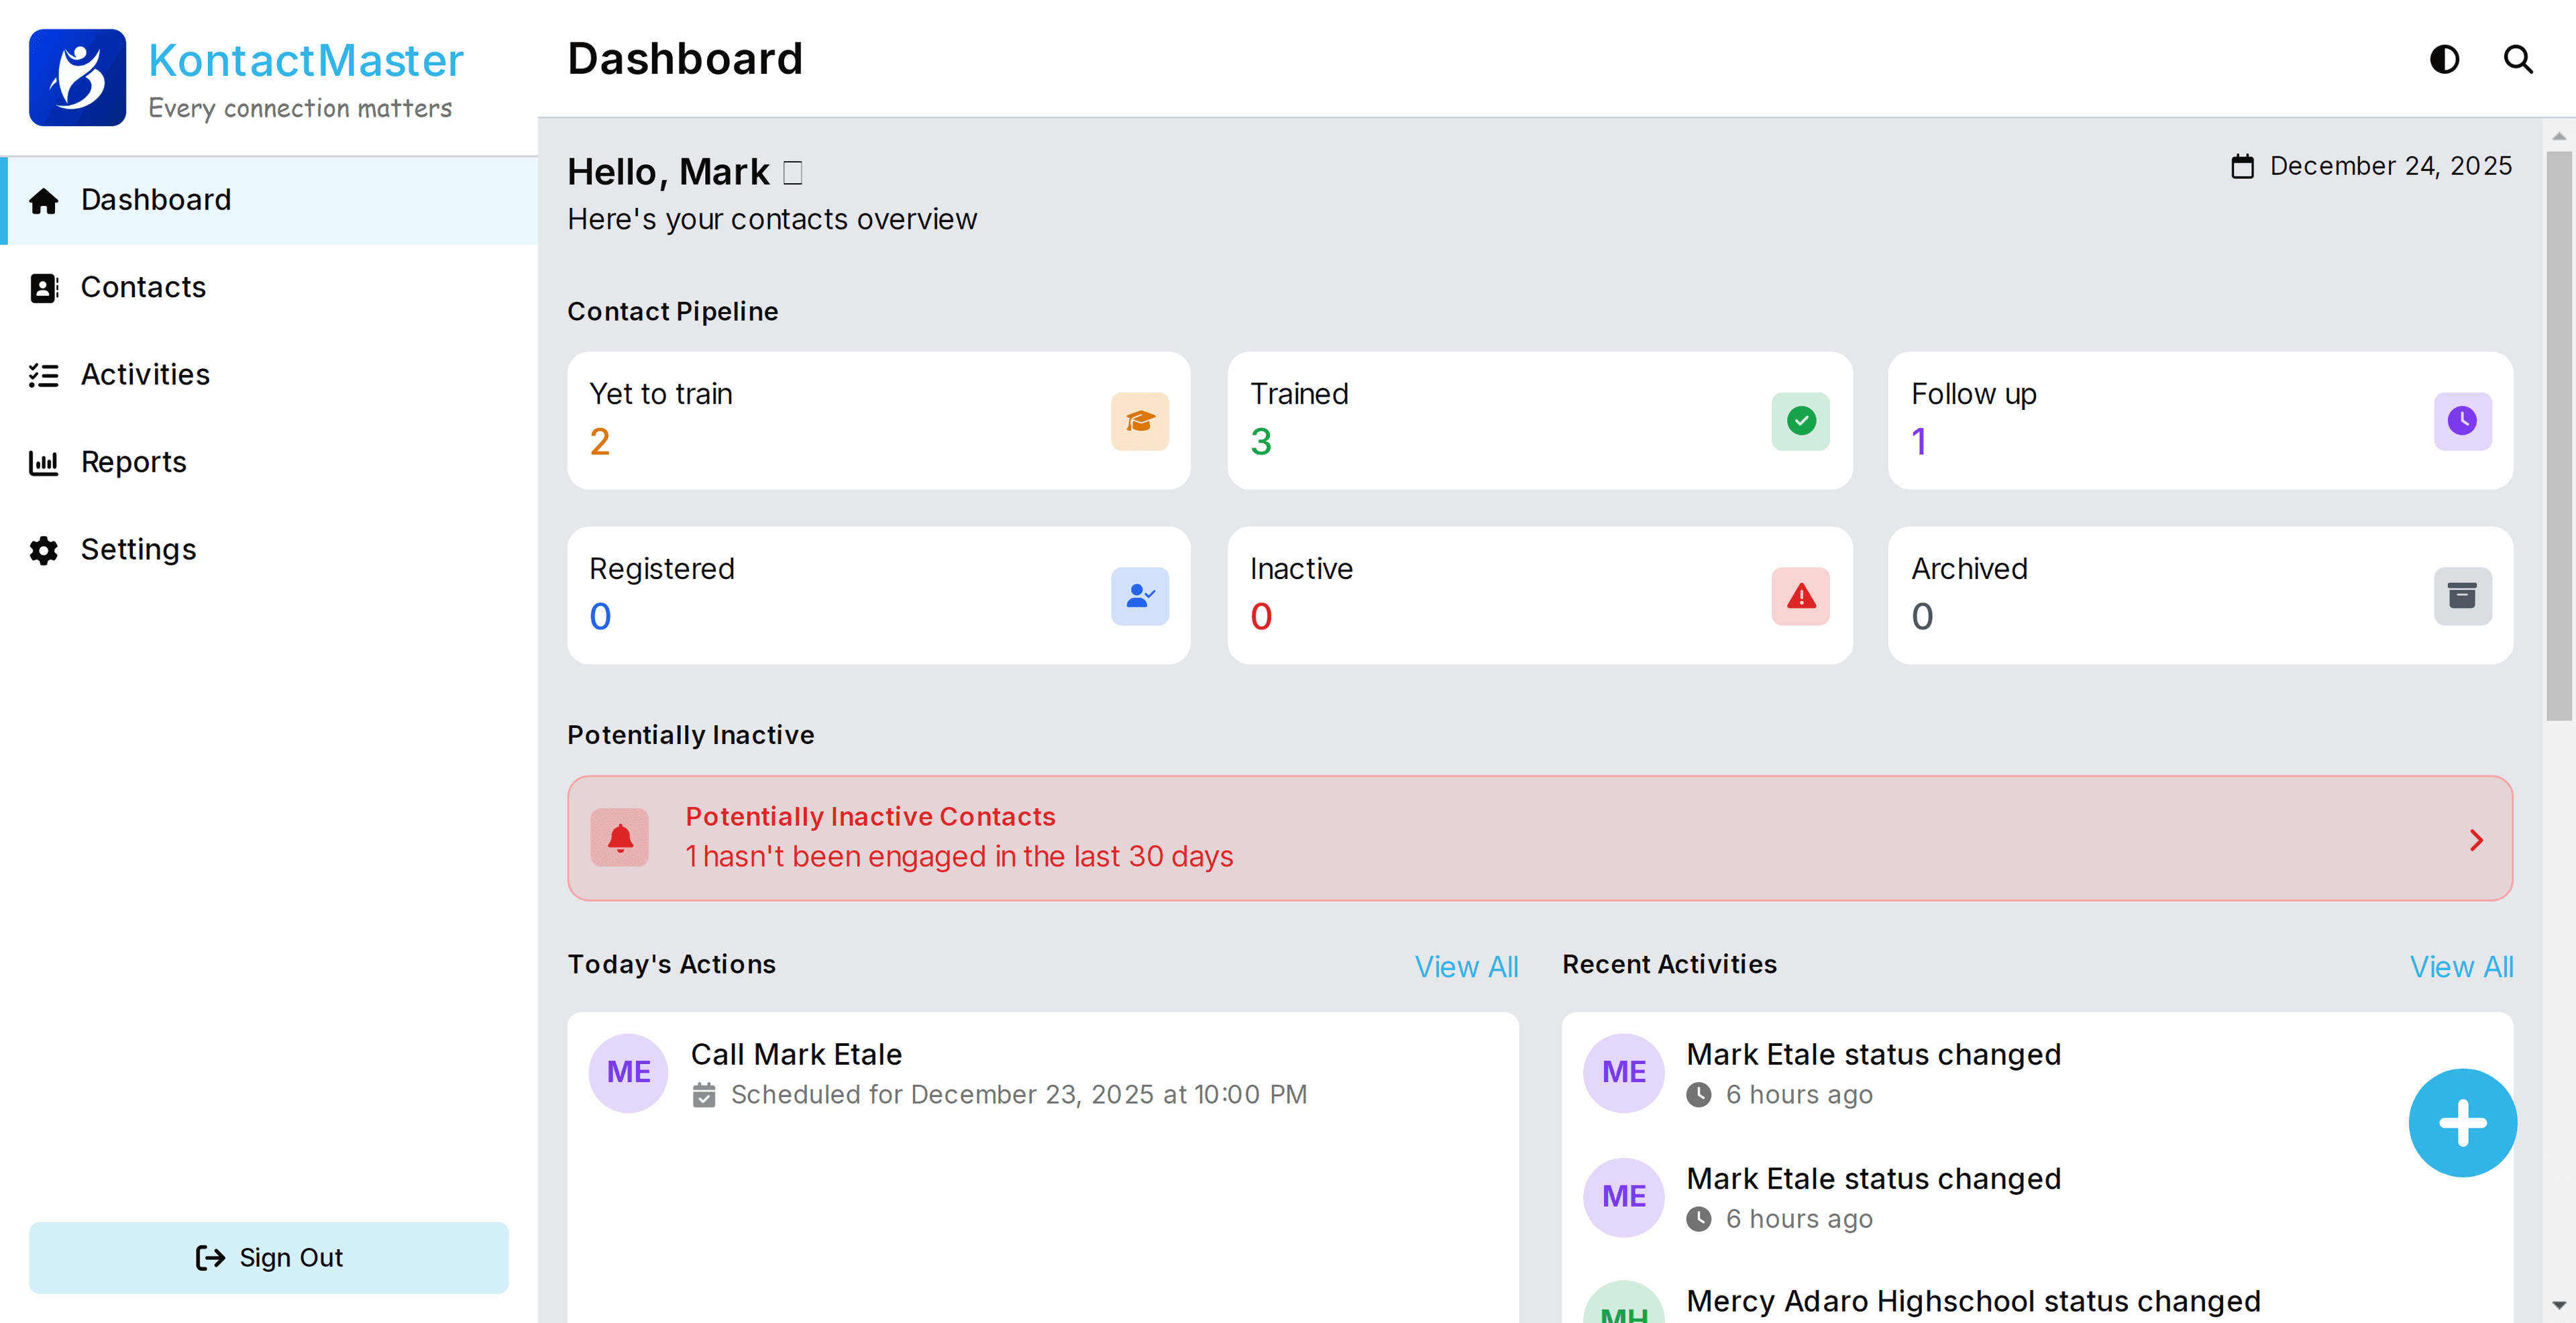Navigate to Contacts in the sidebar

[144, 287]
